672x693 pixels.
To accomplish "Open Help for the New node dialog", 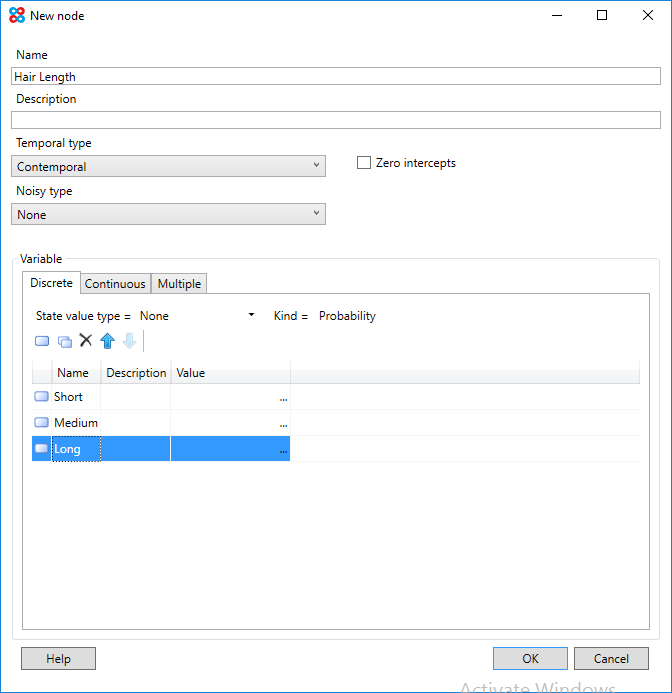I will point(58,658).
